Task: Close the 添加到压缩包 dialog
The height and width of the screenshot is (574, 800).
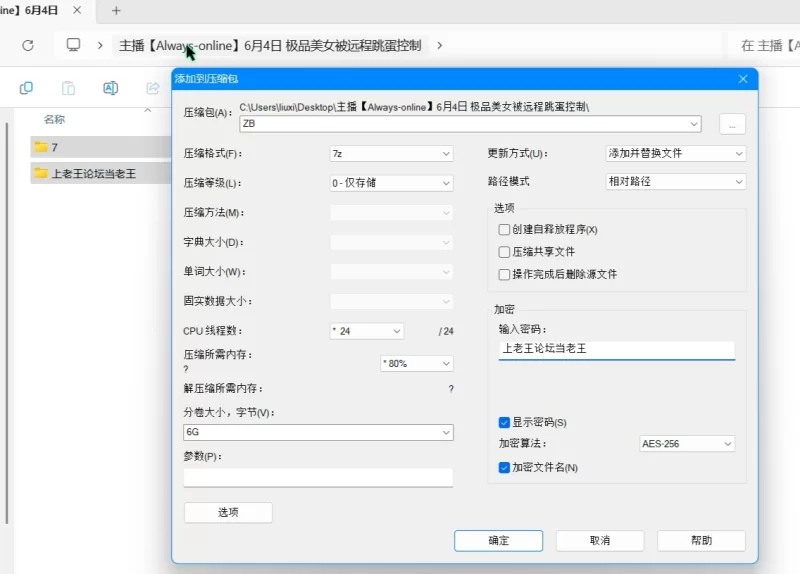Action: pos(743,79)
